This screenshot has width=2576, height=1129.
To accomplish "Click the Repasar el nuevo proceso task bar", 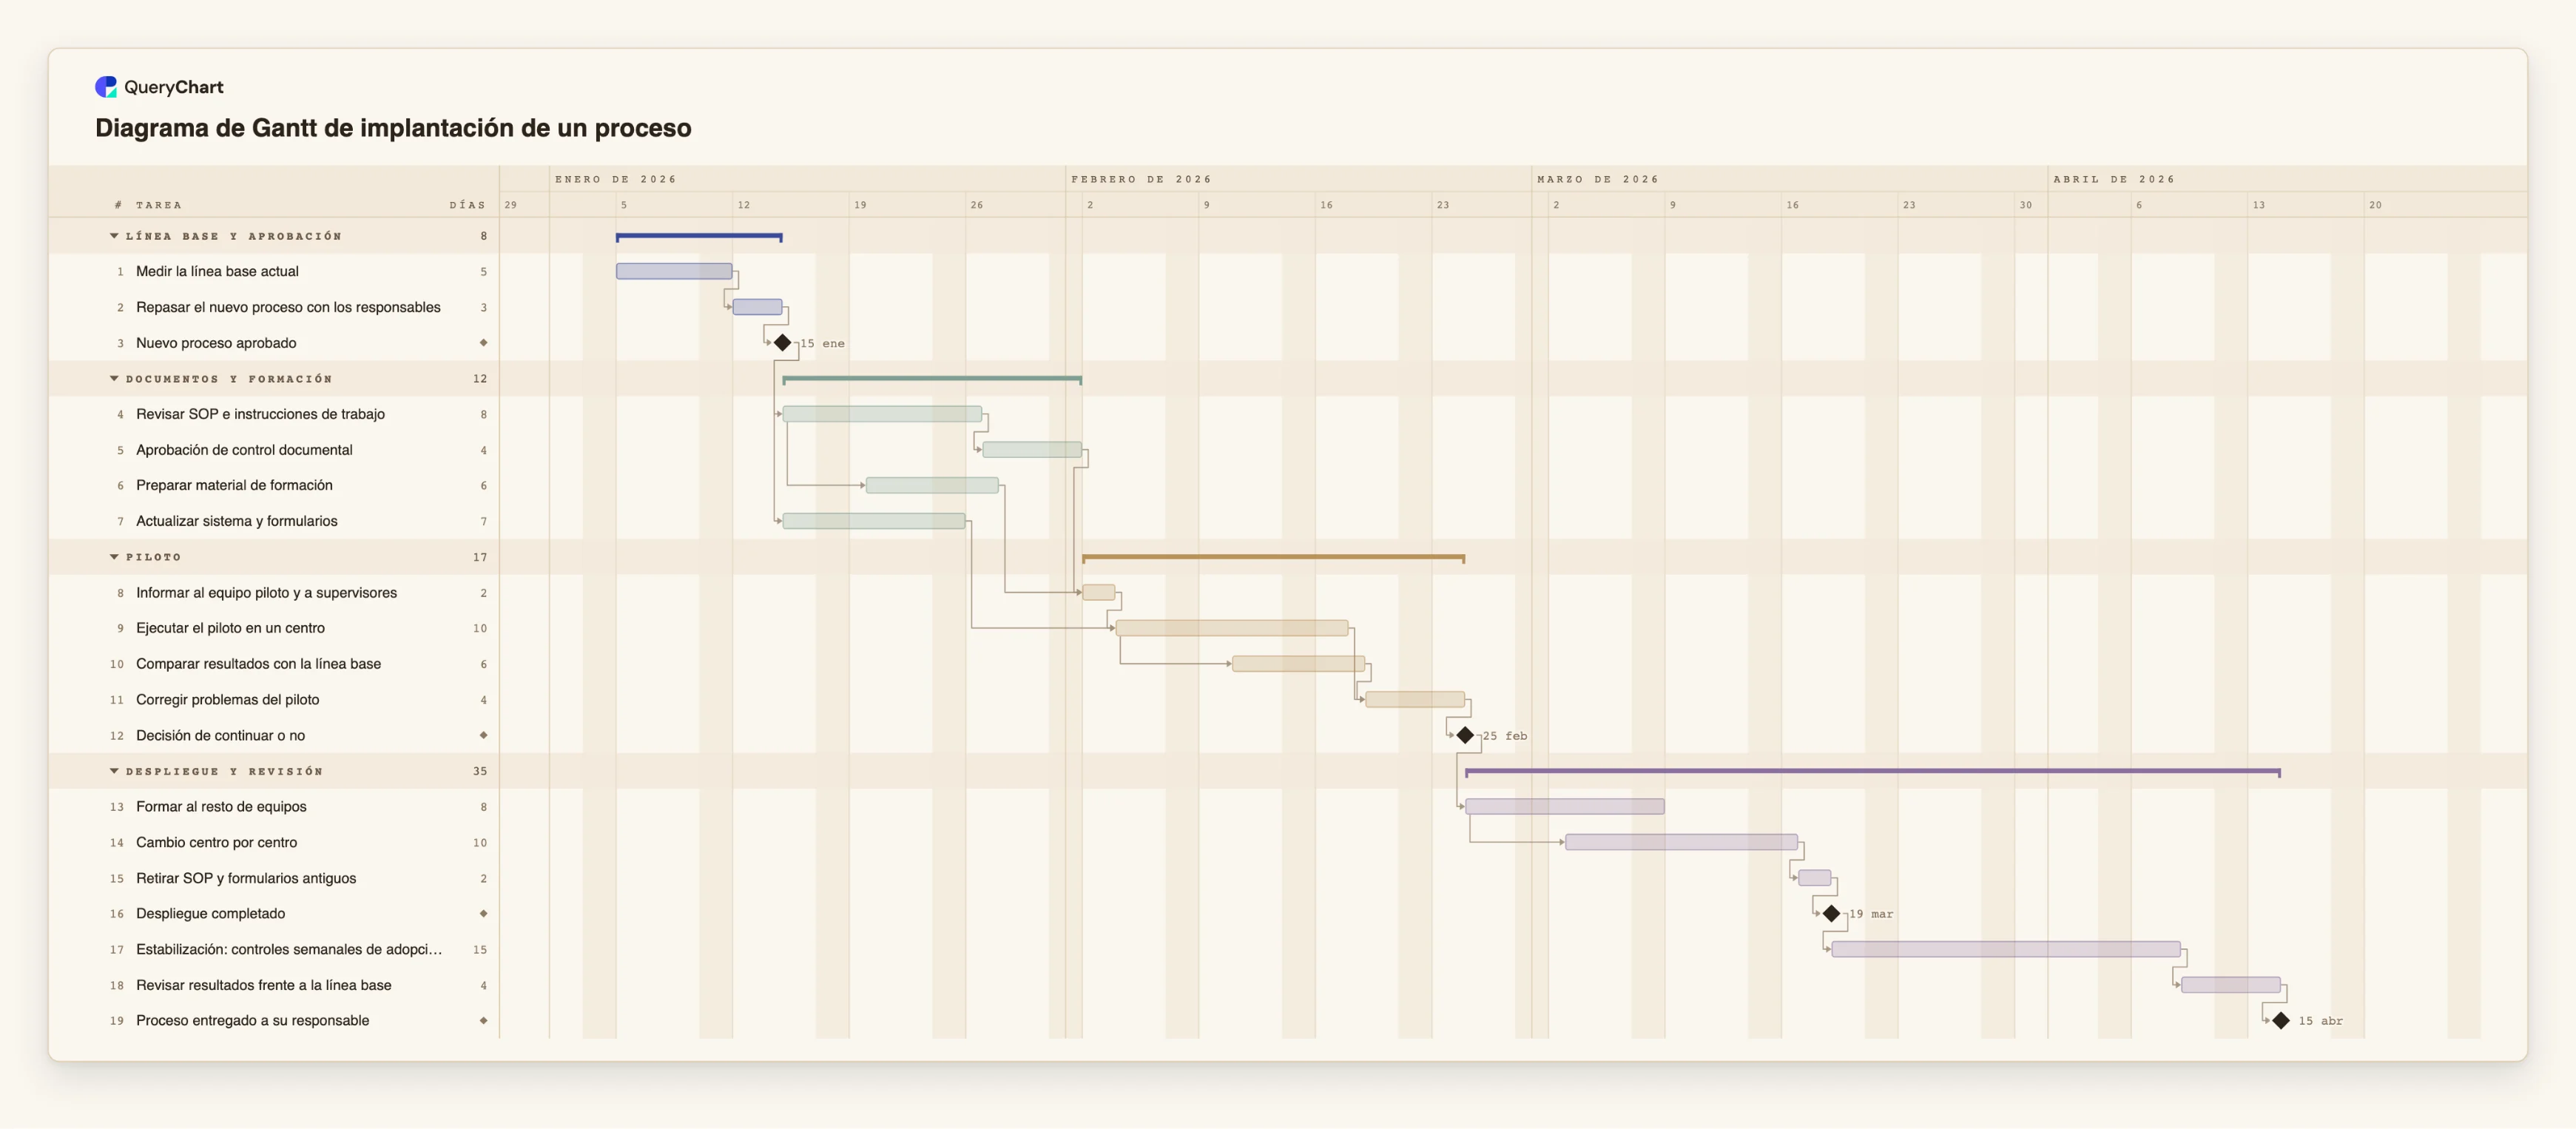I will click(x=757, y=307).
